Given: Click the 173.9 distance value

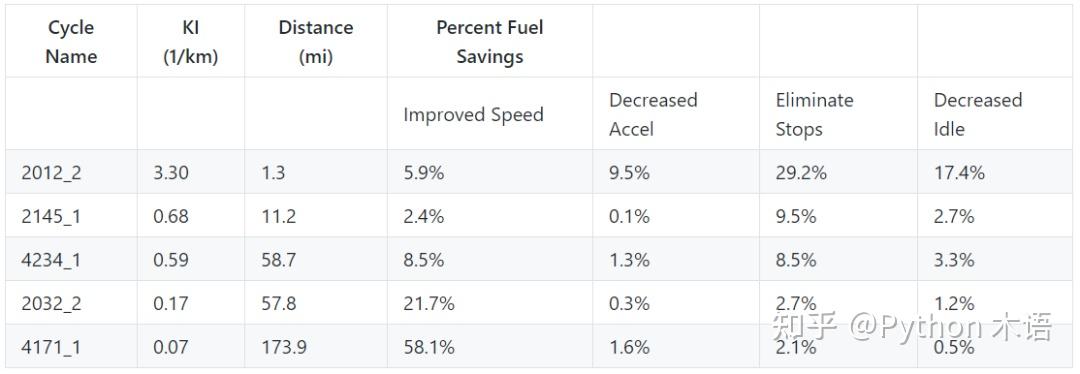Looking at the screenshot, I should (284, 347).
